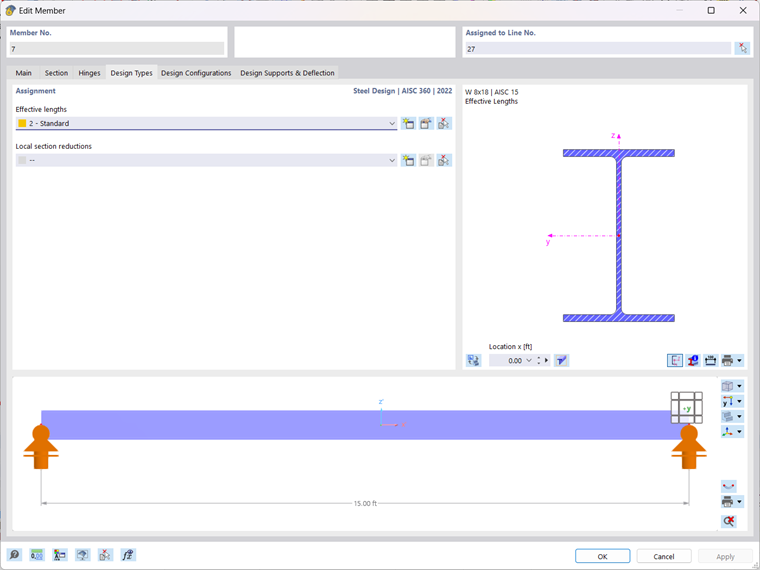Create new local section reduction
Image resolution: width=760 pixels, height=570 pixels.
pyautogui.click(x=409, y=160)
